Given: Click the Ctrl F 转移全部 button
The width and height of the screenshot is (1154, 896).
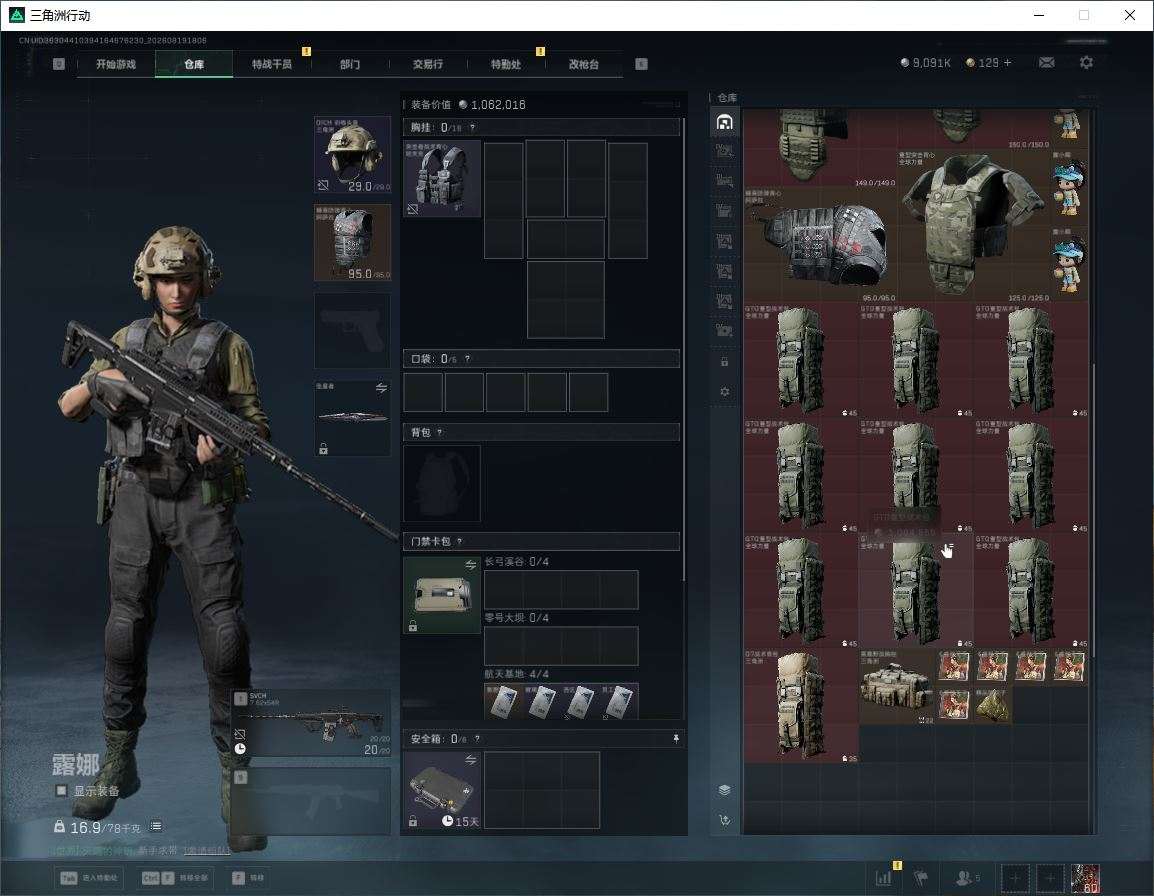Looking at the screenshot, I should (x=174, y=878).
